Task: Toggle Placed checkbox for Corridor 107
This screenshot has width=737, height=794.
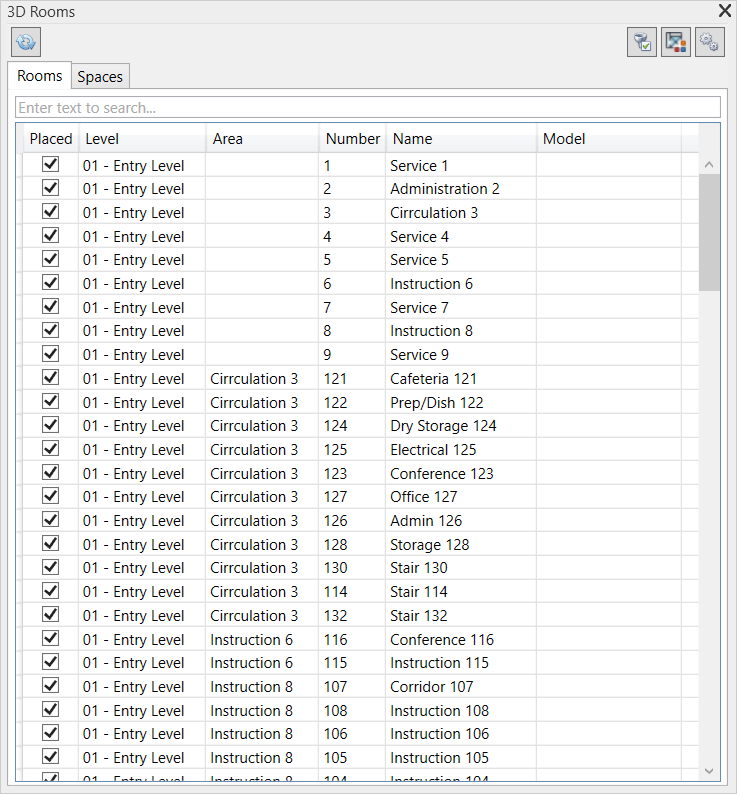Action: [51, 686]
